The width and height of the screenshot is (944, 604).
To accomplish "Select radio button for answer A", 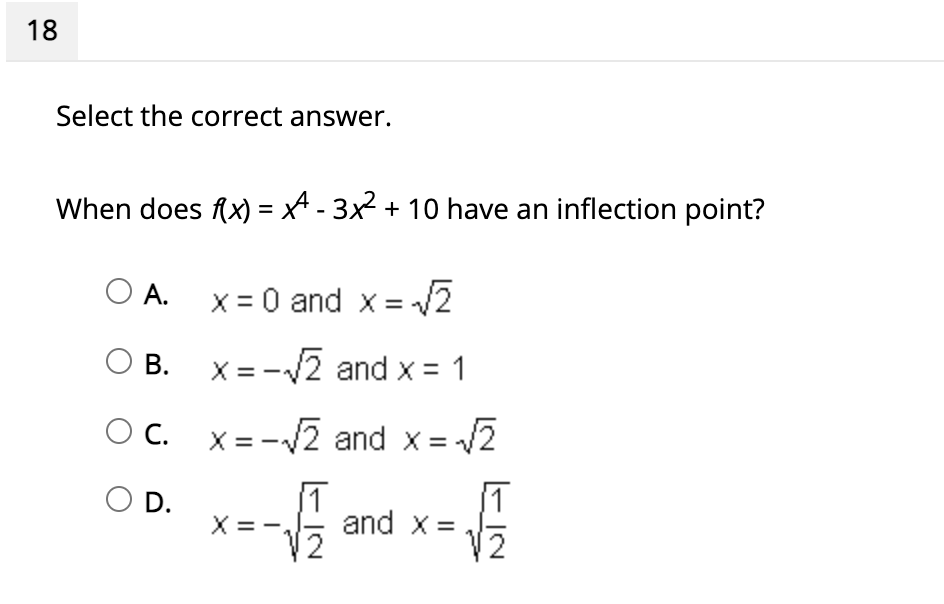I will tap(117, 291).
